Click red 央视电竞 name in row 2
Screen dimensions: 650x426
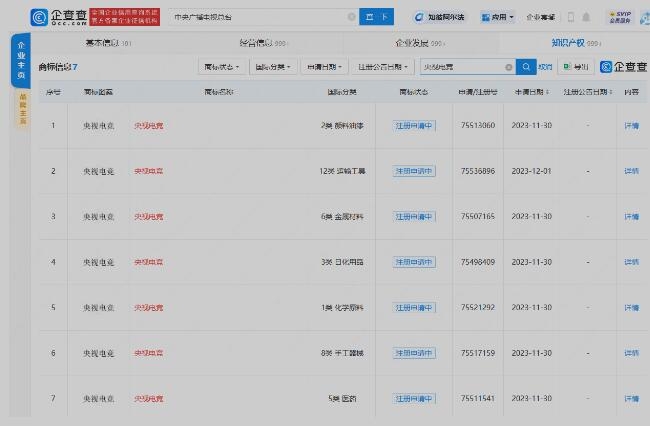pyautogui.click(x=148, y=171)
